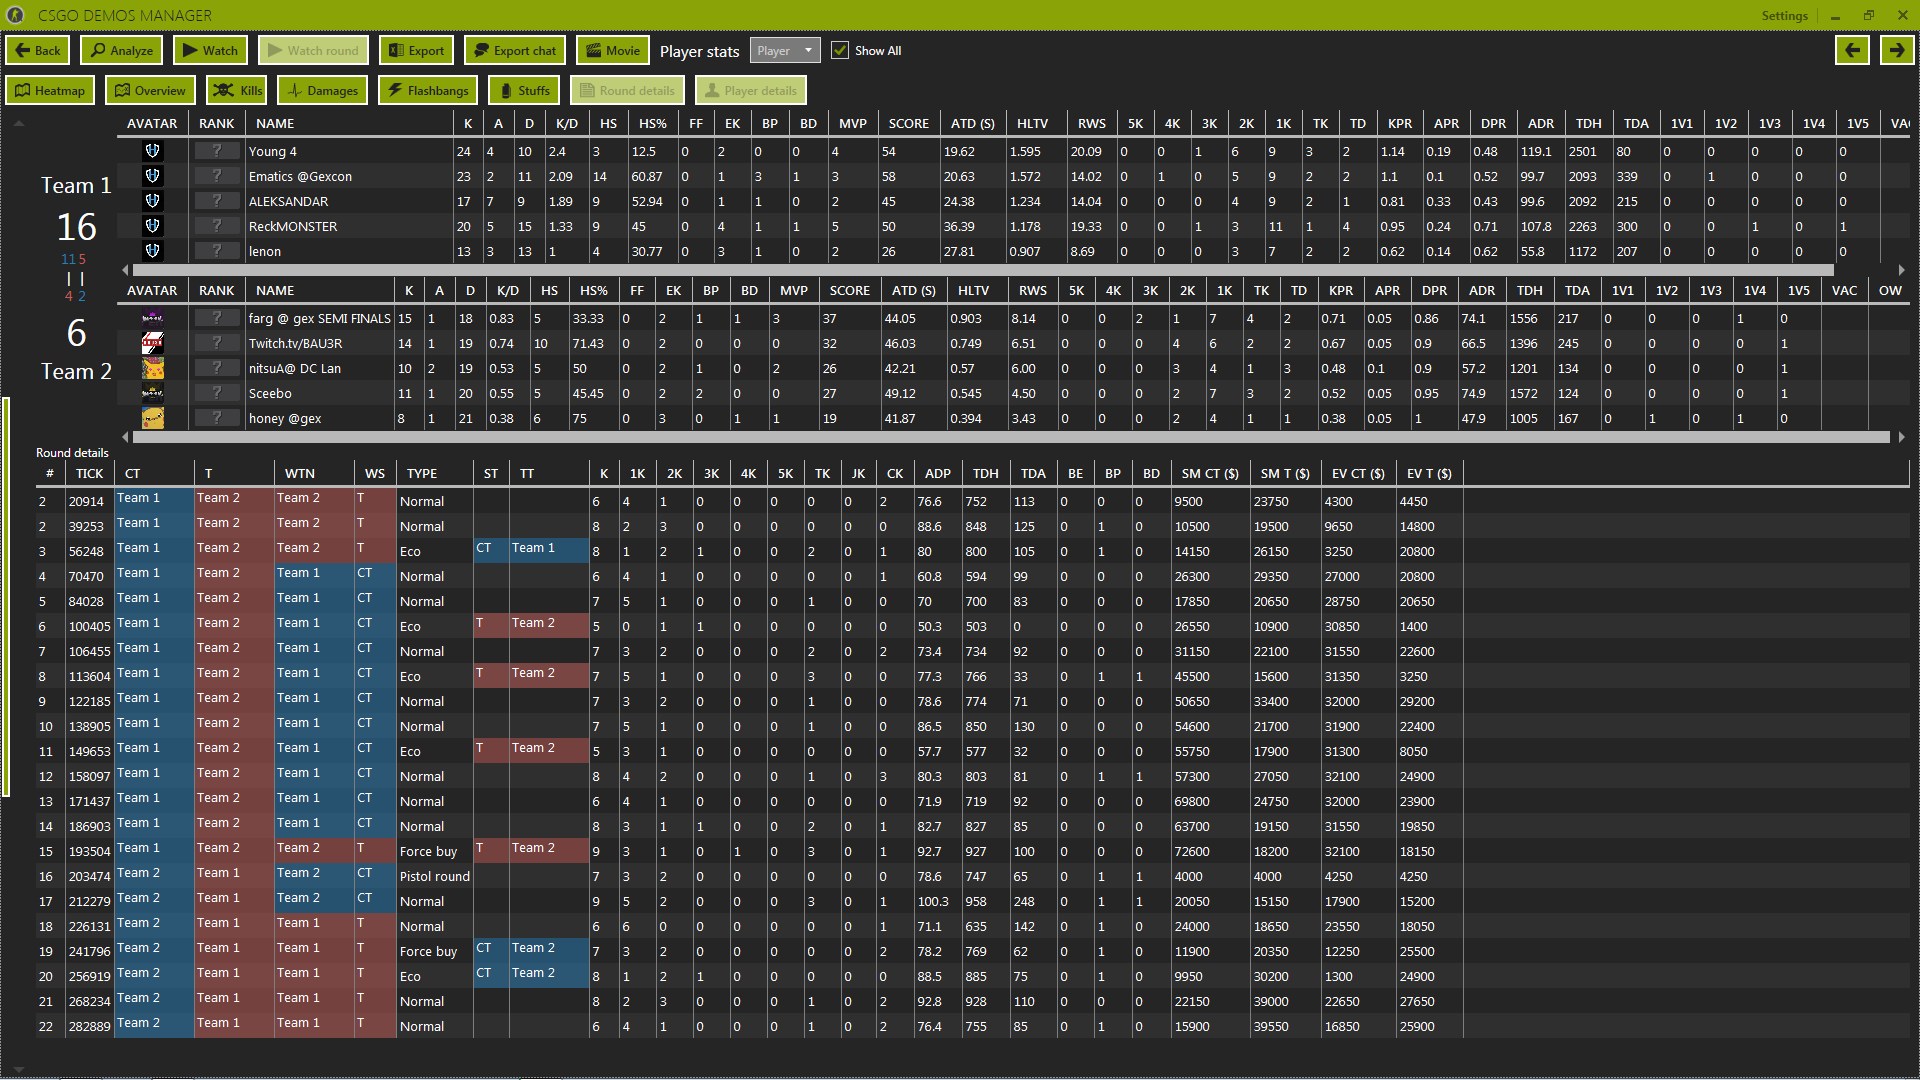Open the Damages view

pos(323,91)
